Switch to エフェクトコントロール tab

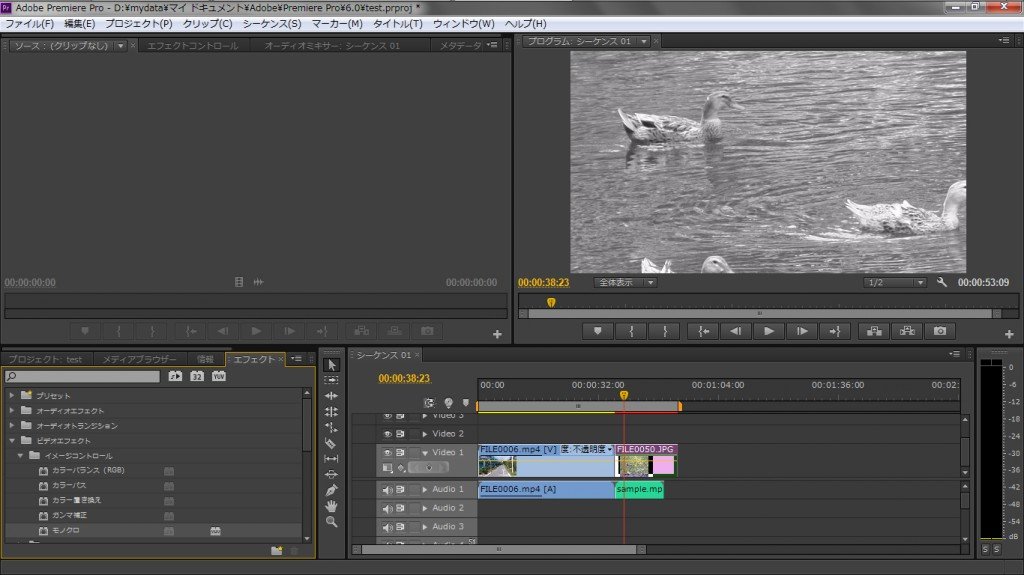click(193, 46)
